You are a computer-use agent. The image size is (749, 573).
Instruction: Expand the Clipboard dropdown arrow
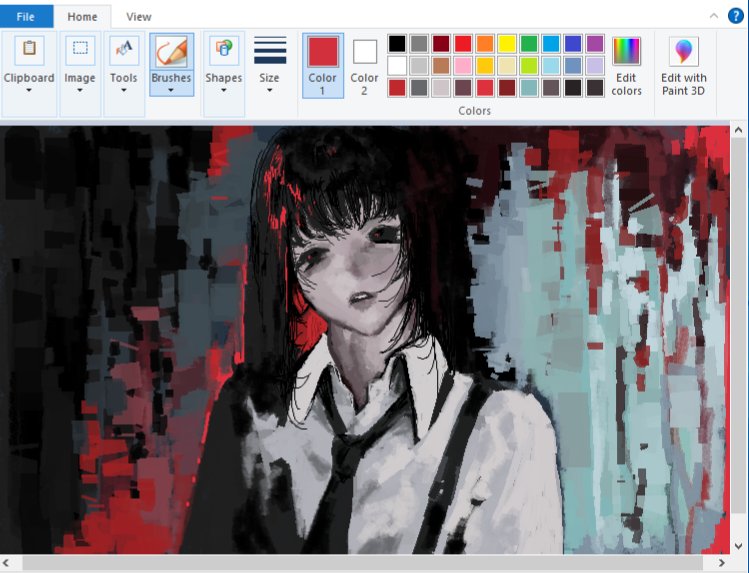pos(29,90)
